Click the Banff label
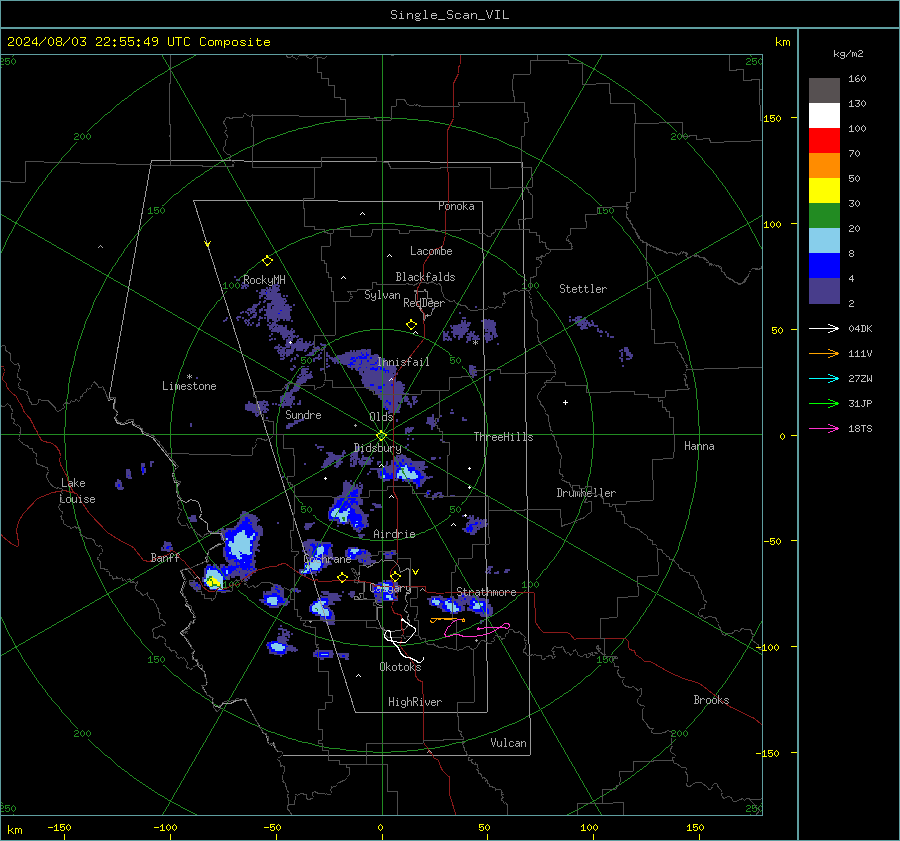 [x=165, y=558]
